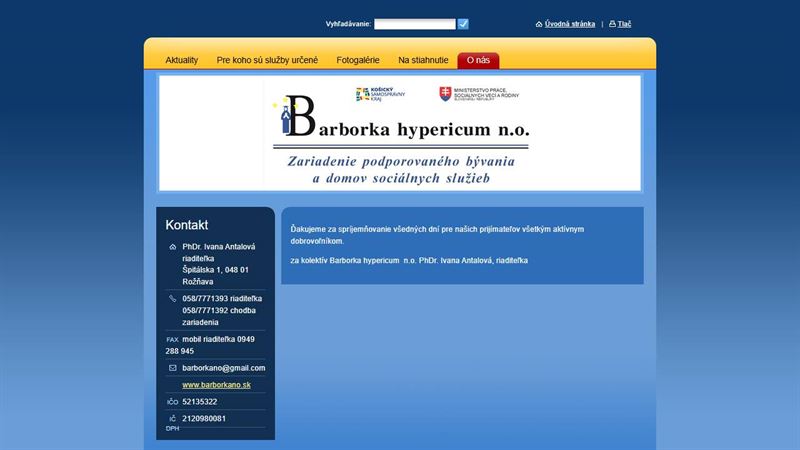Click the Tlač print link
Image resolution: width=800 pixels, height=450 pixels.
(624, 24)
